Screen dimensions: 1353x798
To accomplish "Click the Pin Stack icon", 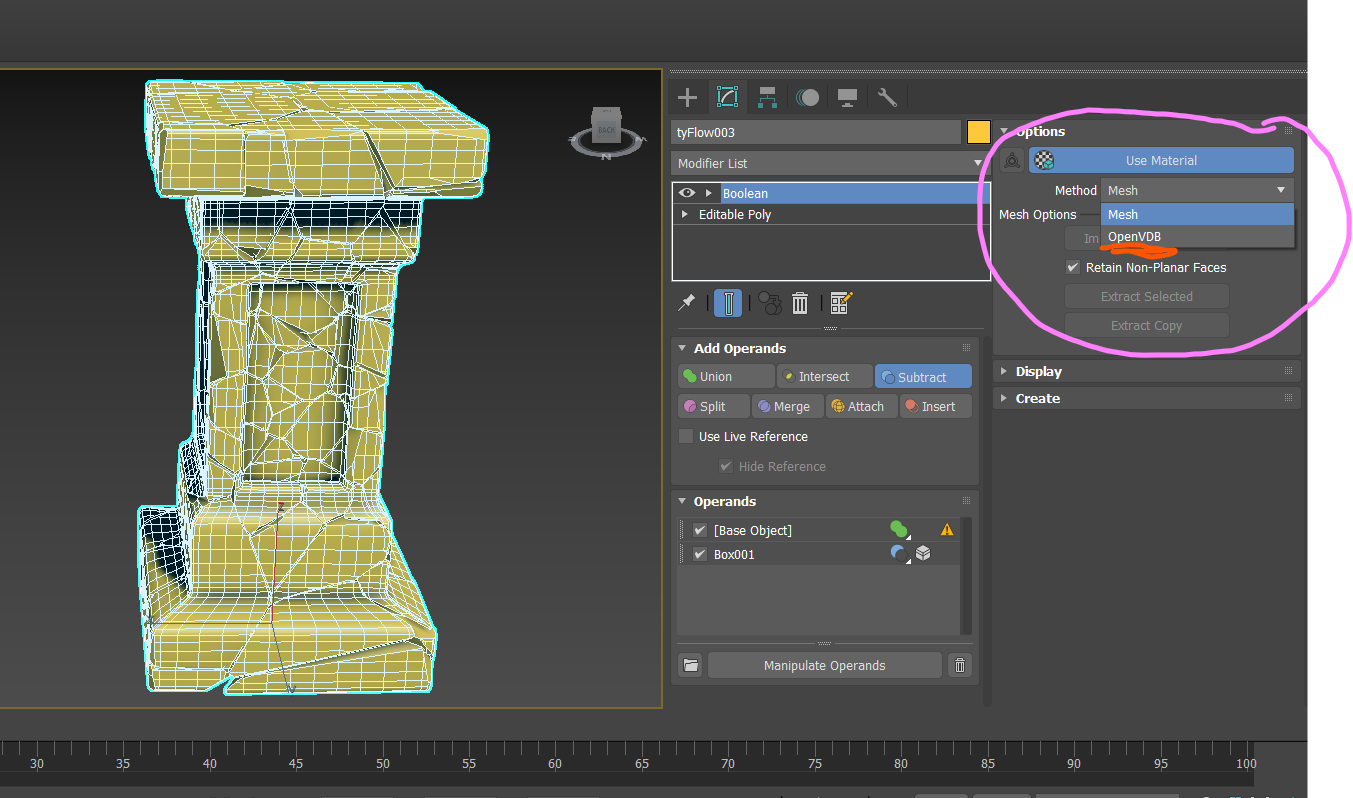I will [x=687, y=303].
